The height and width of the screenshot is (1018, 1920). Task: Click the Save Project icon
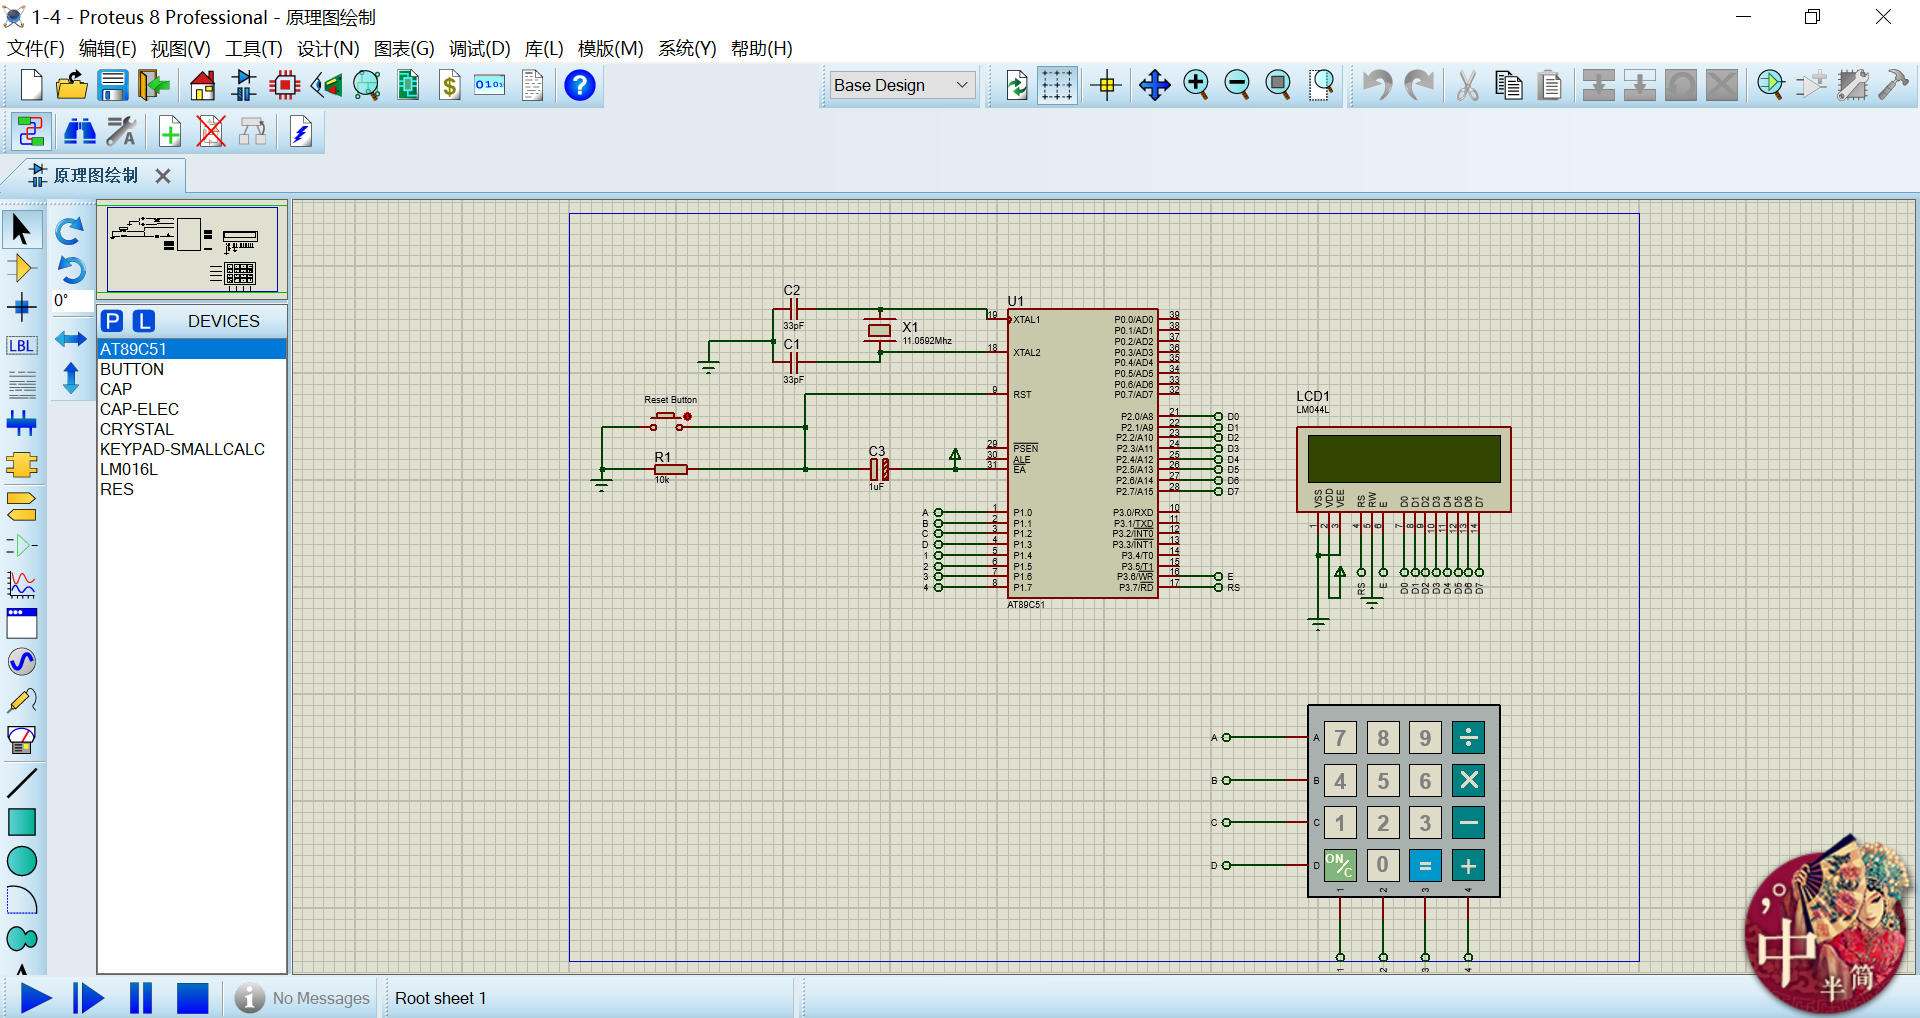(x=113, y=86)
